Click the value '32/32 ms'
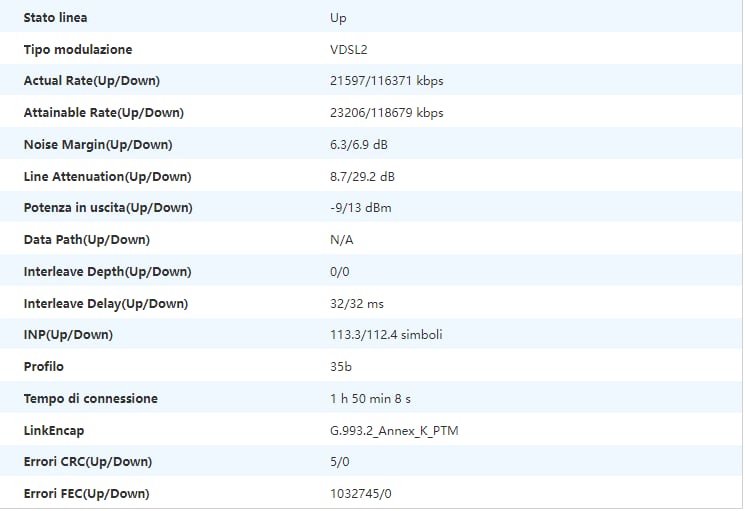Screen dimensions: 745x511 357,303
